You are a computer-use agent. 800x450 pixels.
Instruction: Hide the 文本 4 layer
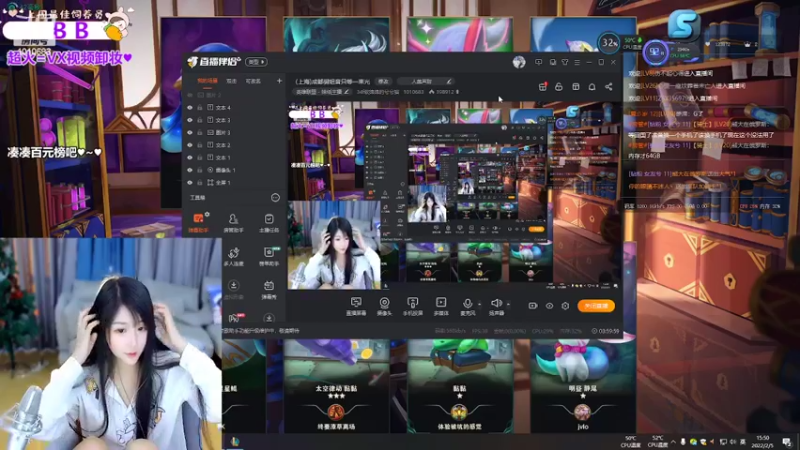[190, 108]
